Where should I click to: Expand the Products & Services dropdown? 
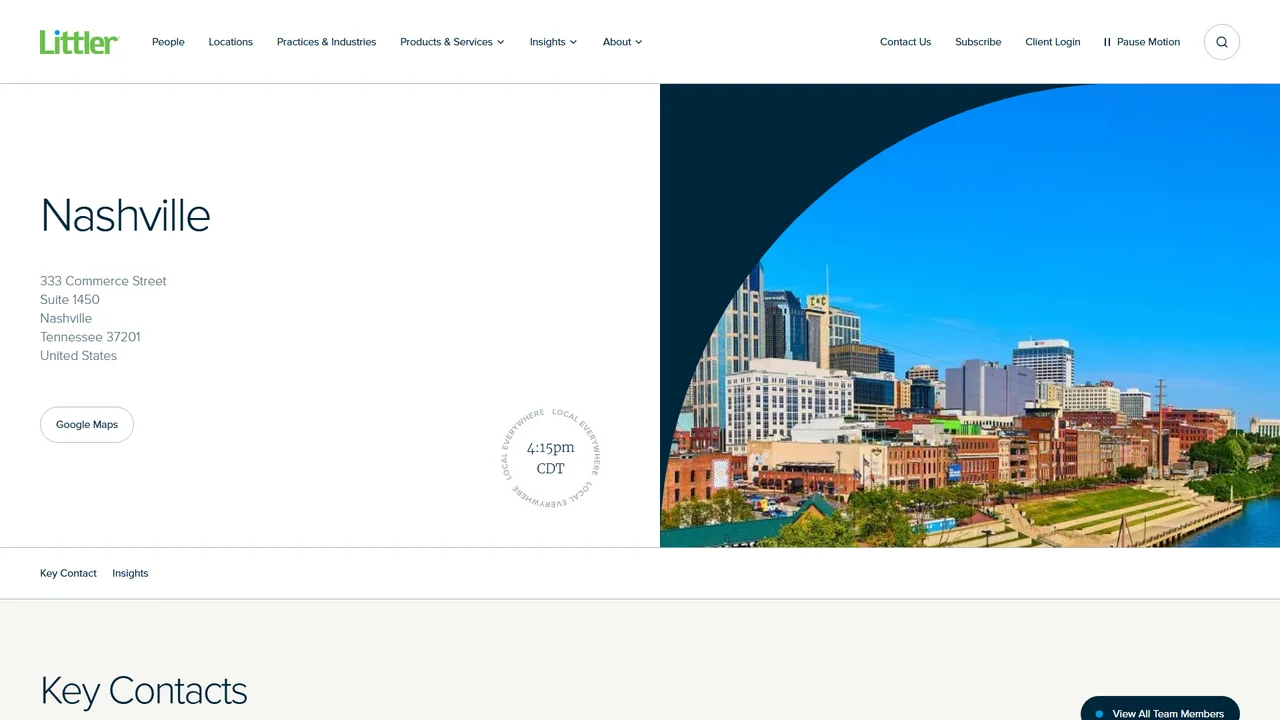click(452, 42)
